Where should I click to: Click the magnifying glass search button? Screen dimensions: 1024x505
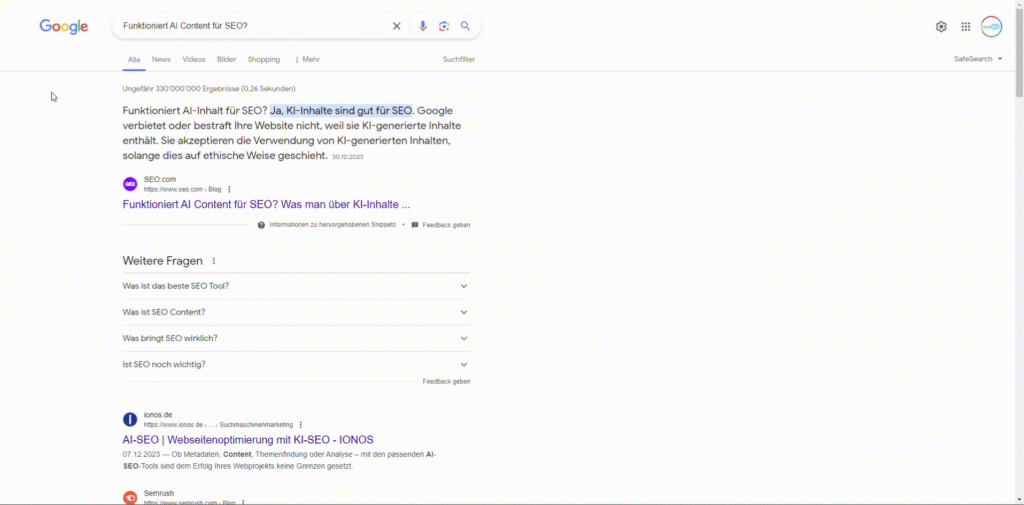[x=465, y=26]
